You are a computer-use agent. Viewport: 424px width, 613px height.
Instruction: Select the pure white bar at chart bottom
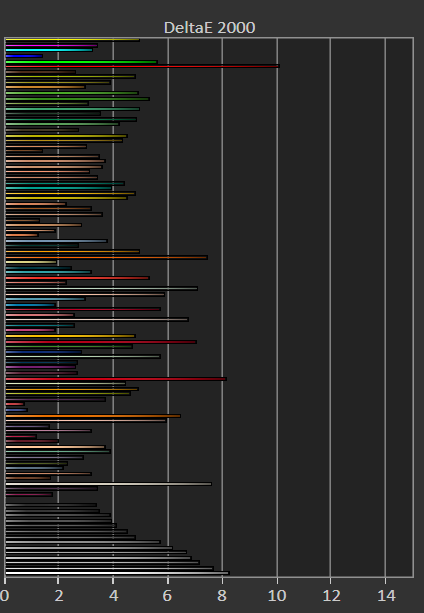[117, 573]
